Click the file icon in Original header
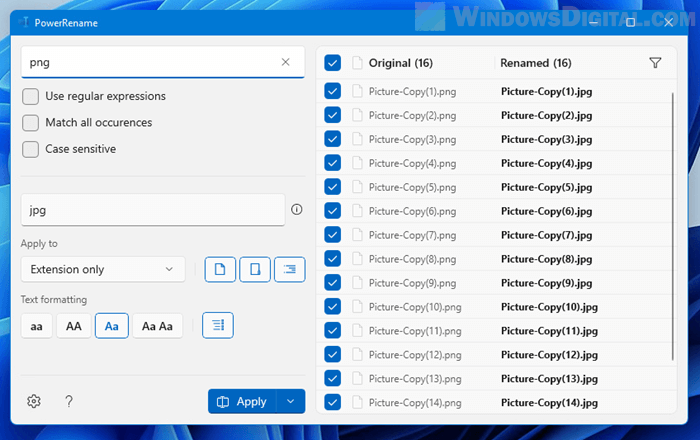 pos(357,63)
